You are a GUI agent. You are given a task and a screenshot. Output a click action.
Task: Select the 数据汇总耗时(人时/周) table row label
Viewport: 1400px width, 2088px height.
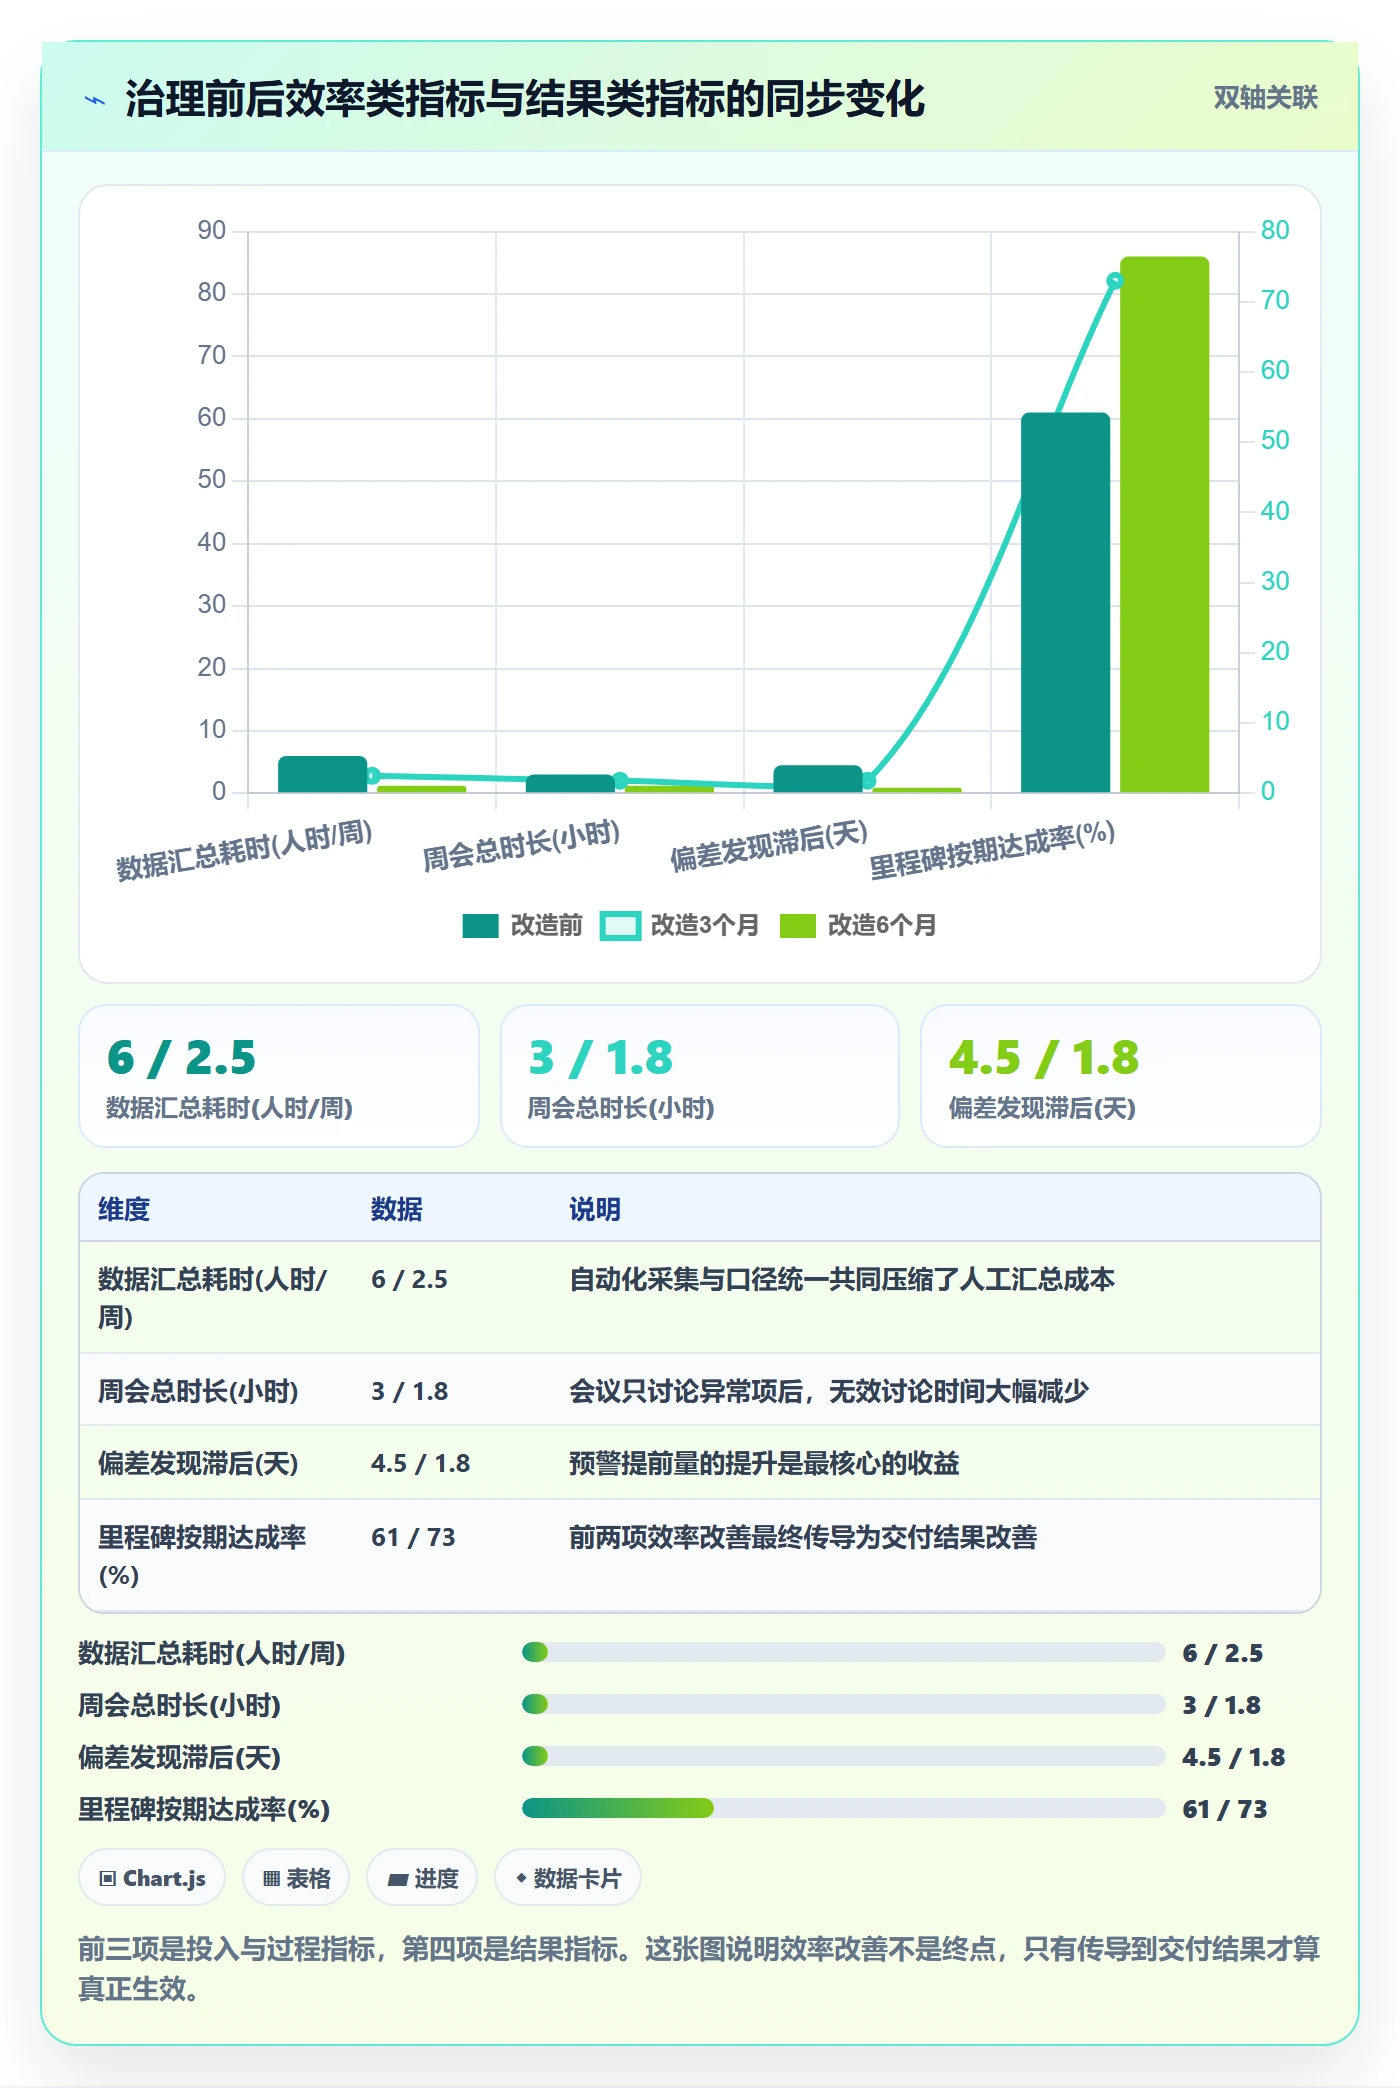tap(212, 1298)
